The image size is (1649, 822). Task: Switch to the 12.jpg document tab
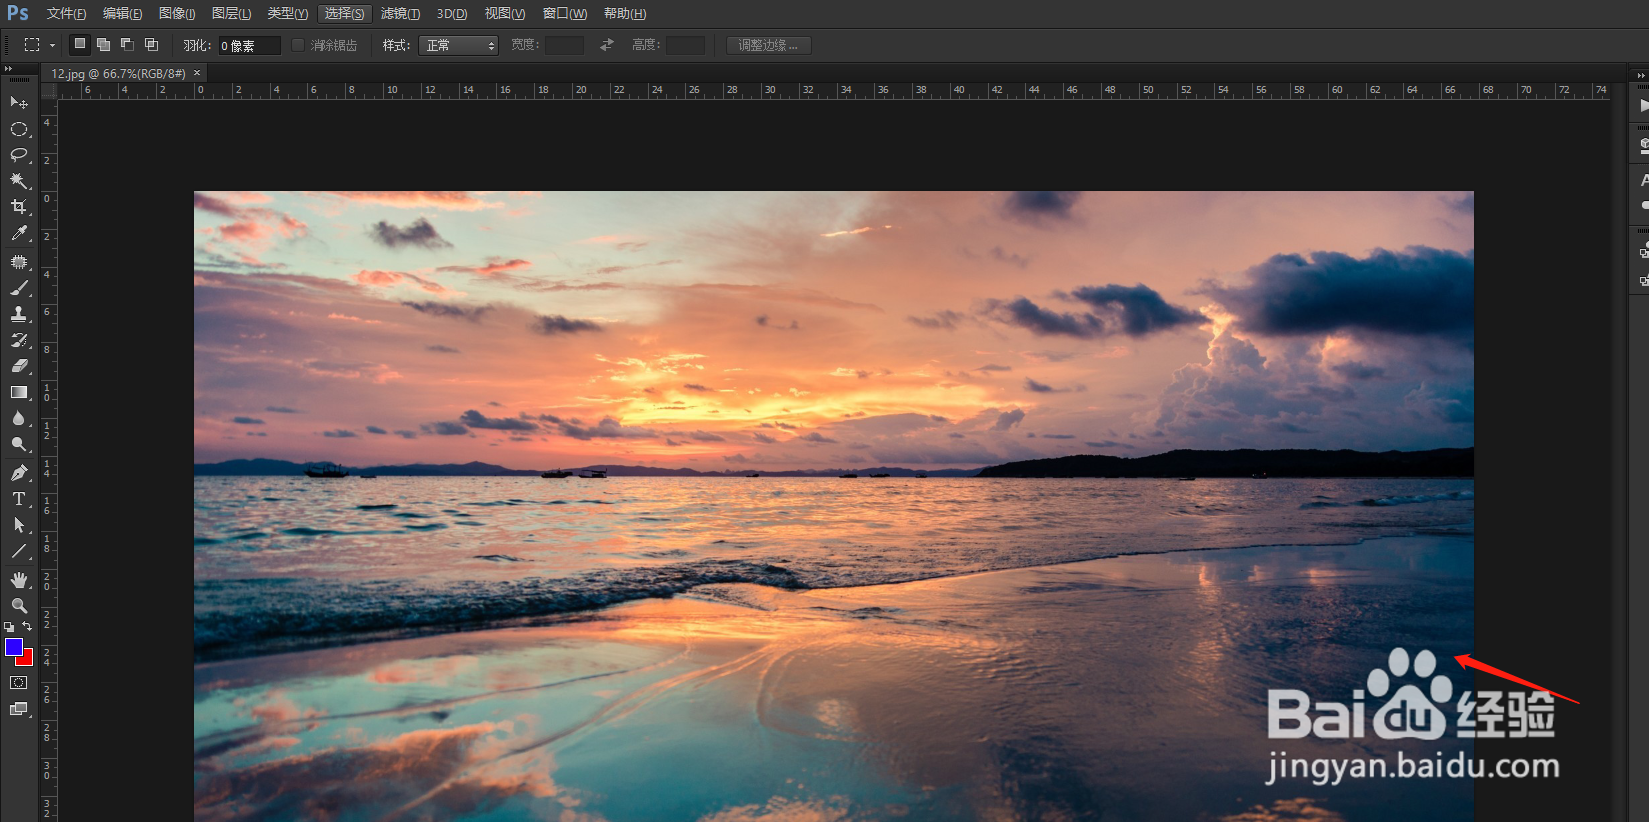coord(118,73)
